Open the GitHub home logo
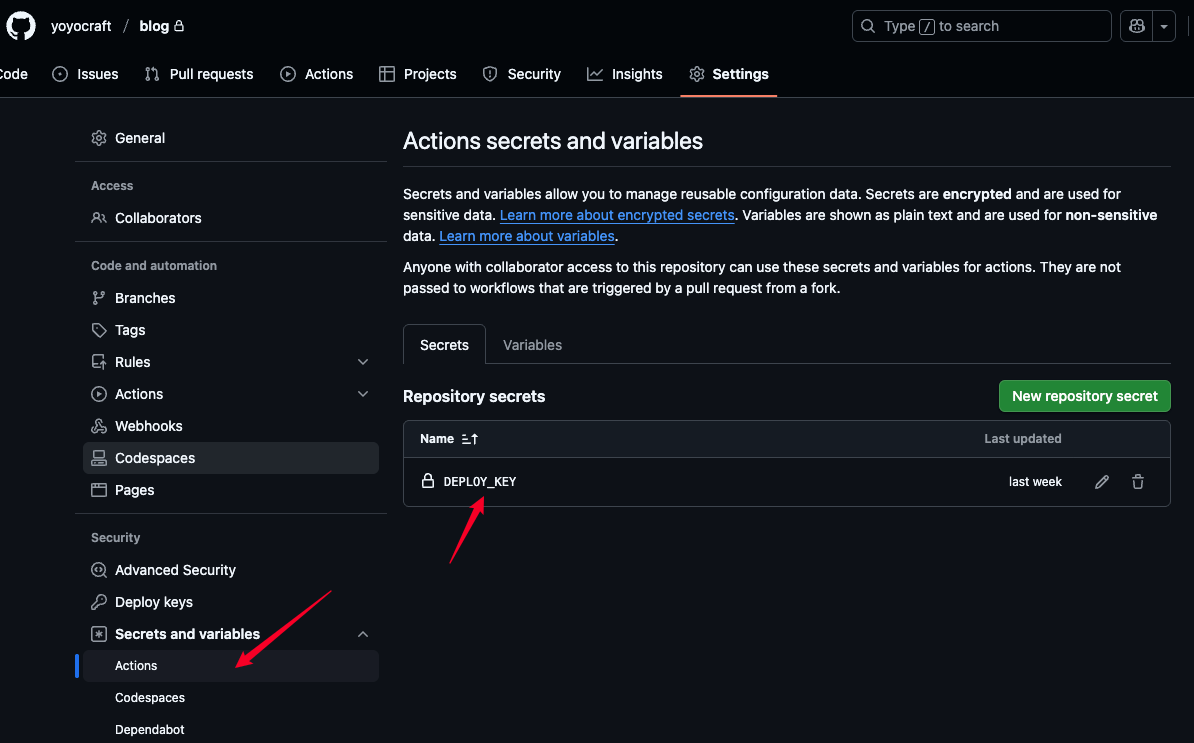 coord(21,26)
